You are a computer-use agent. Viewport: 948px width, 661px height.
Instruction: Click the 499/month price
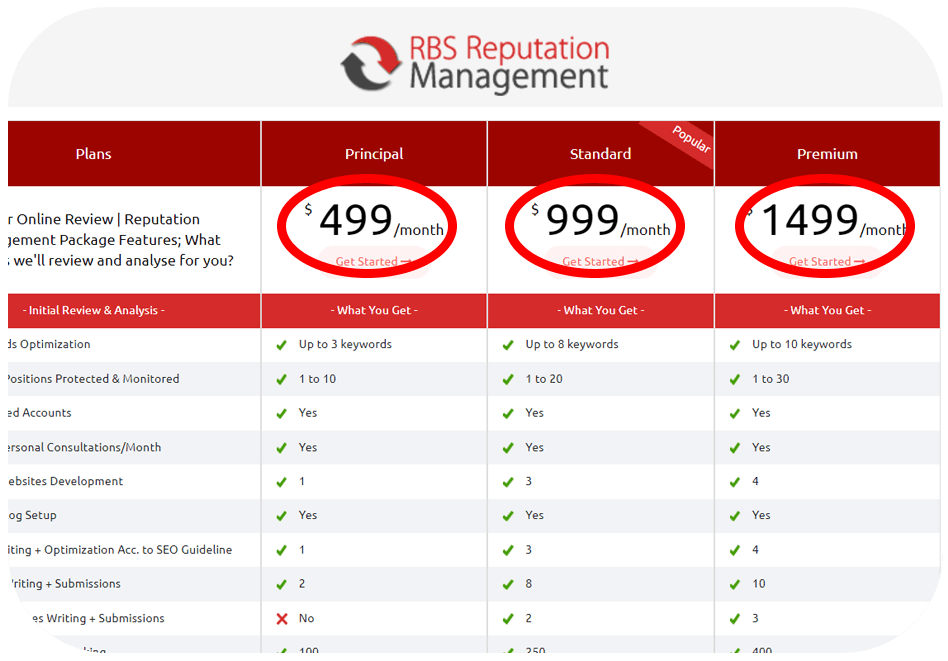click(x=374, y=220)
